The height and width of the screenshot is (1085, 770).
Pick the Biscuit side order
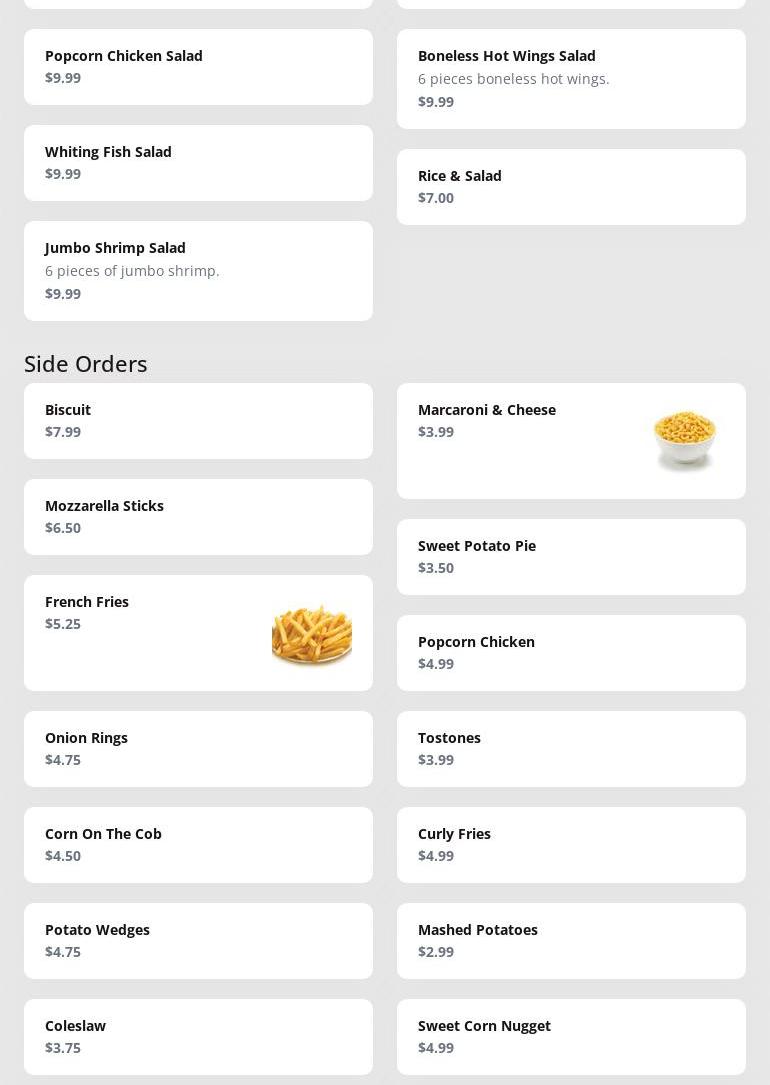[x=198, y=421]
